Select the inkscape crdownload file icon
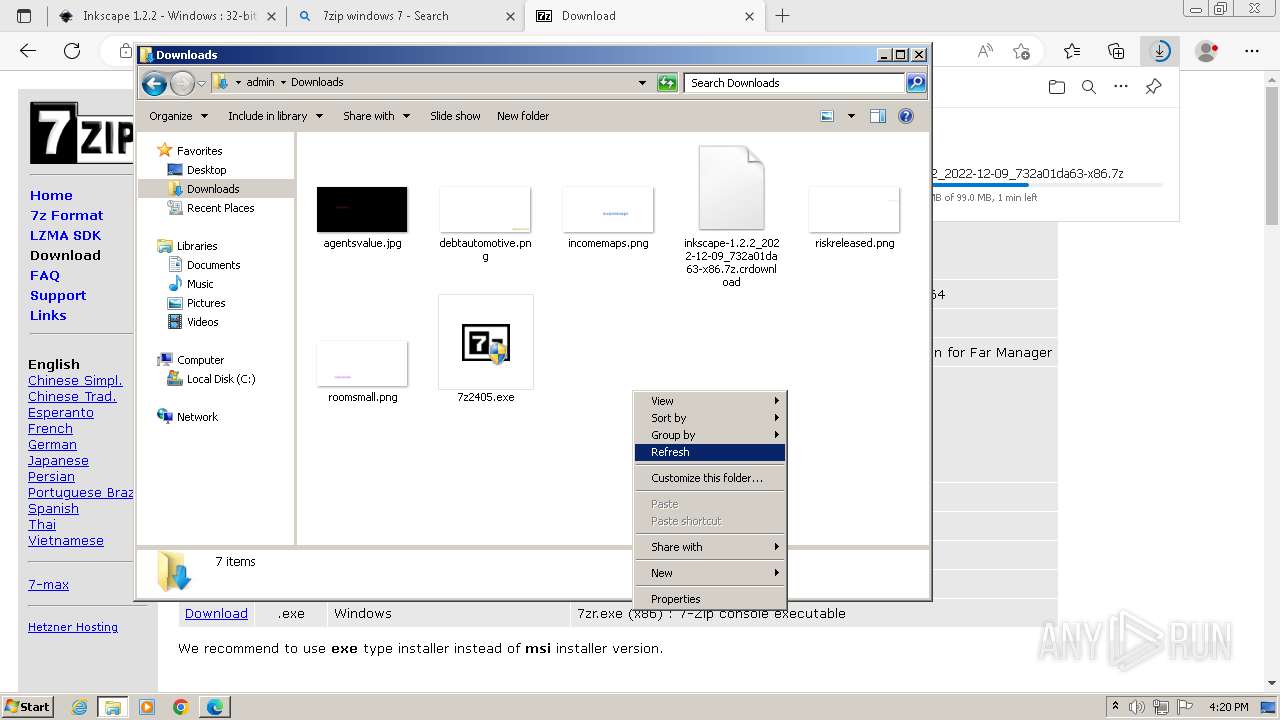The width and height of the screenshot is (1280, 720). click(731, 188)
